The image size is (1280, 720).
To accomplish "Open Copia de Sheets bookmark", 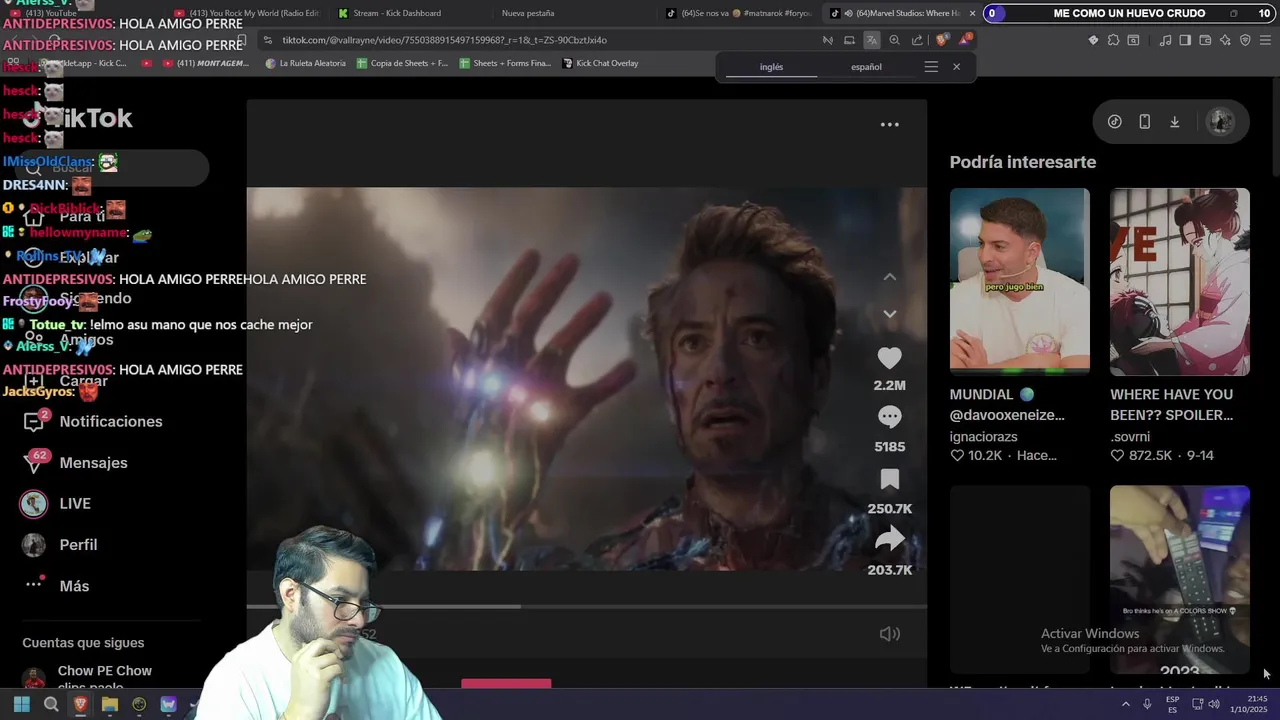I will [402, 63].
